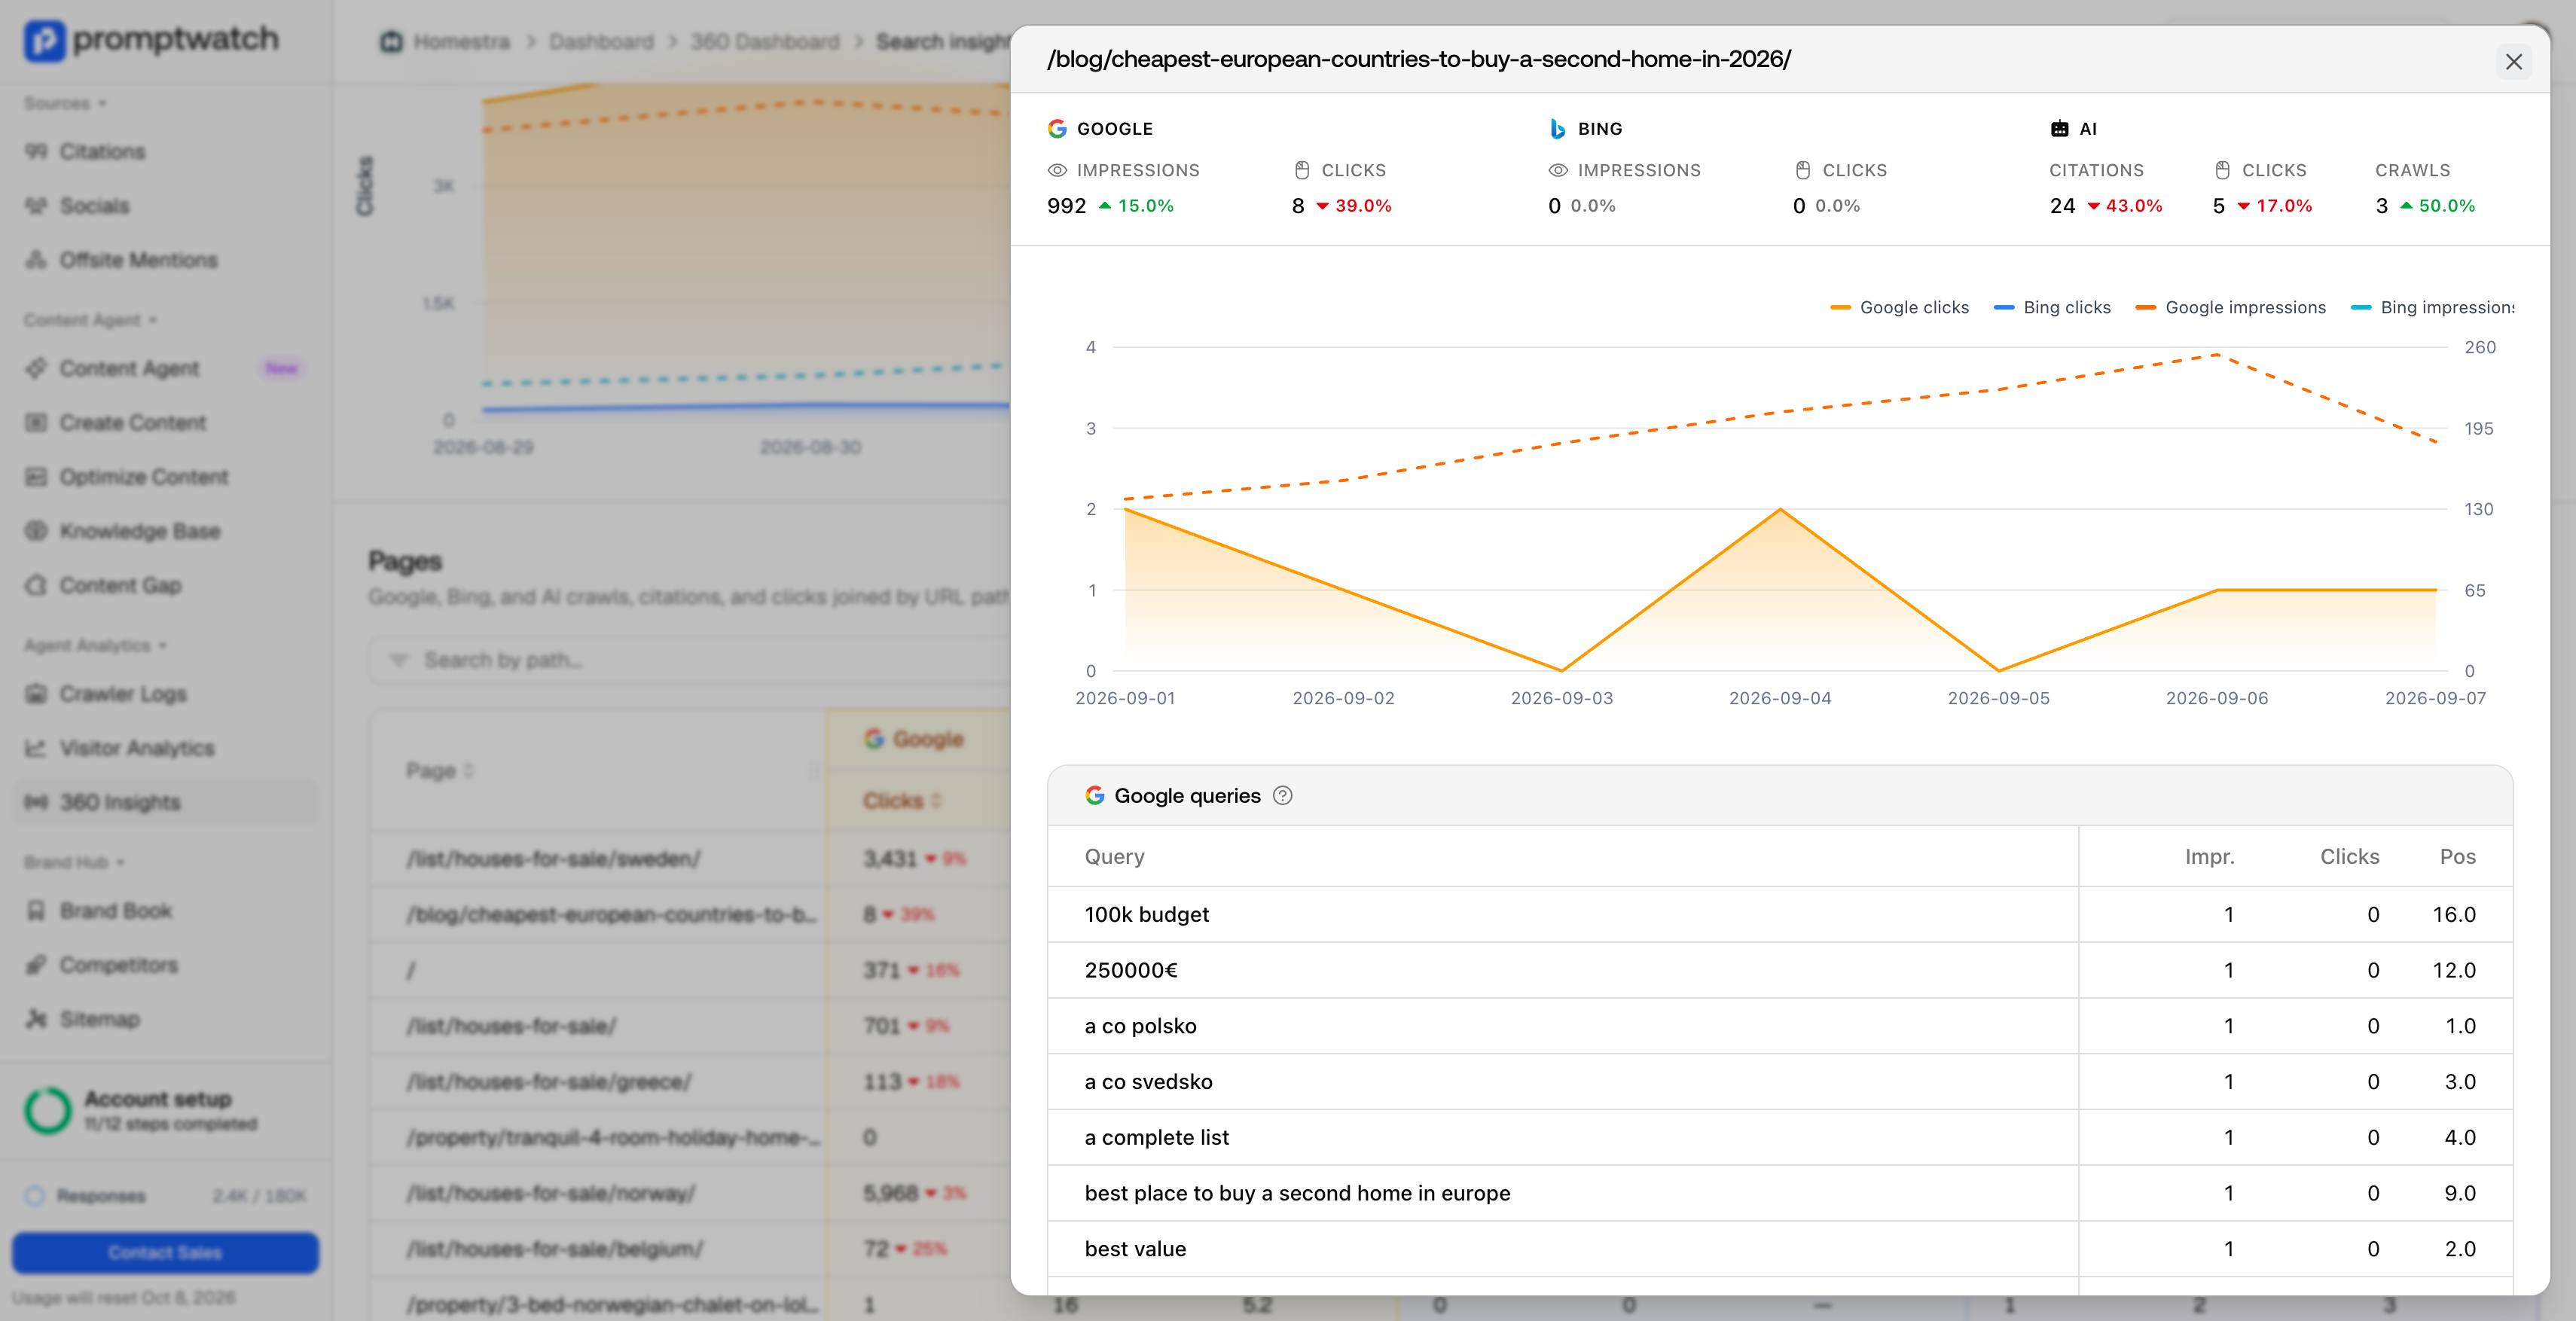Click the Google logo in metrics header
Viewport: 2576px width, 1321px height.
pos(1057,129)
